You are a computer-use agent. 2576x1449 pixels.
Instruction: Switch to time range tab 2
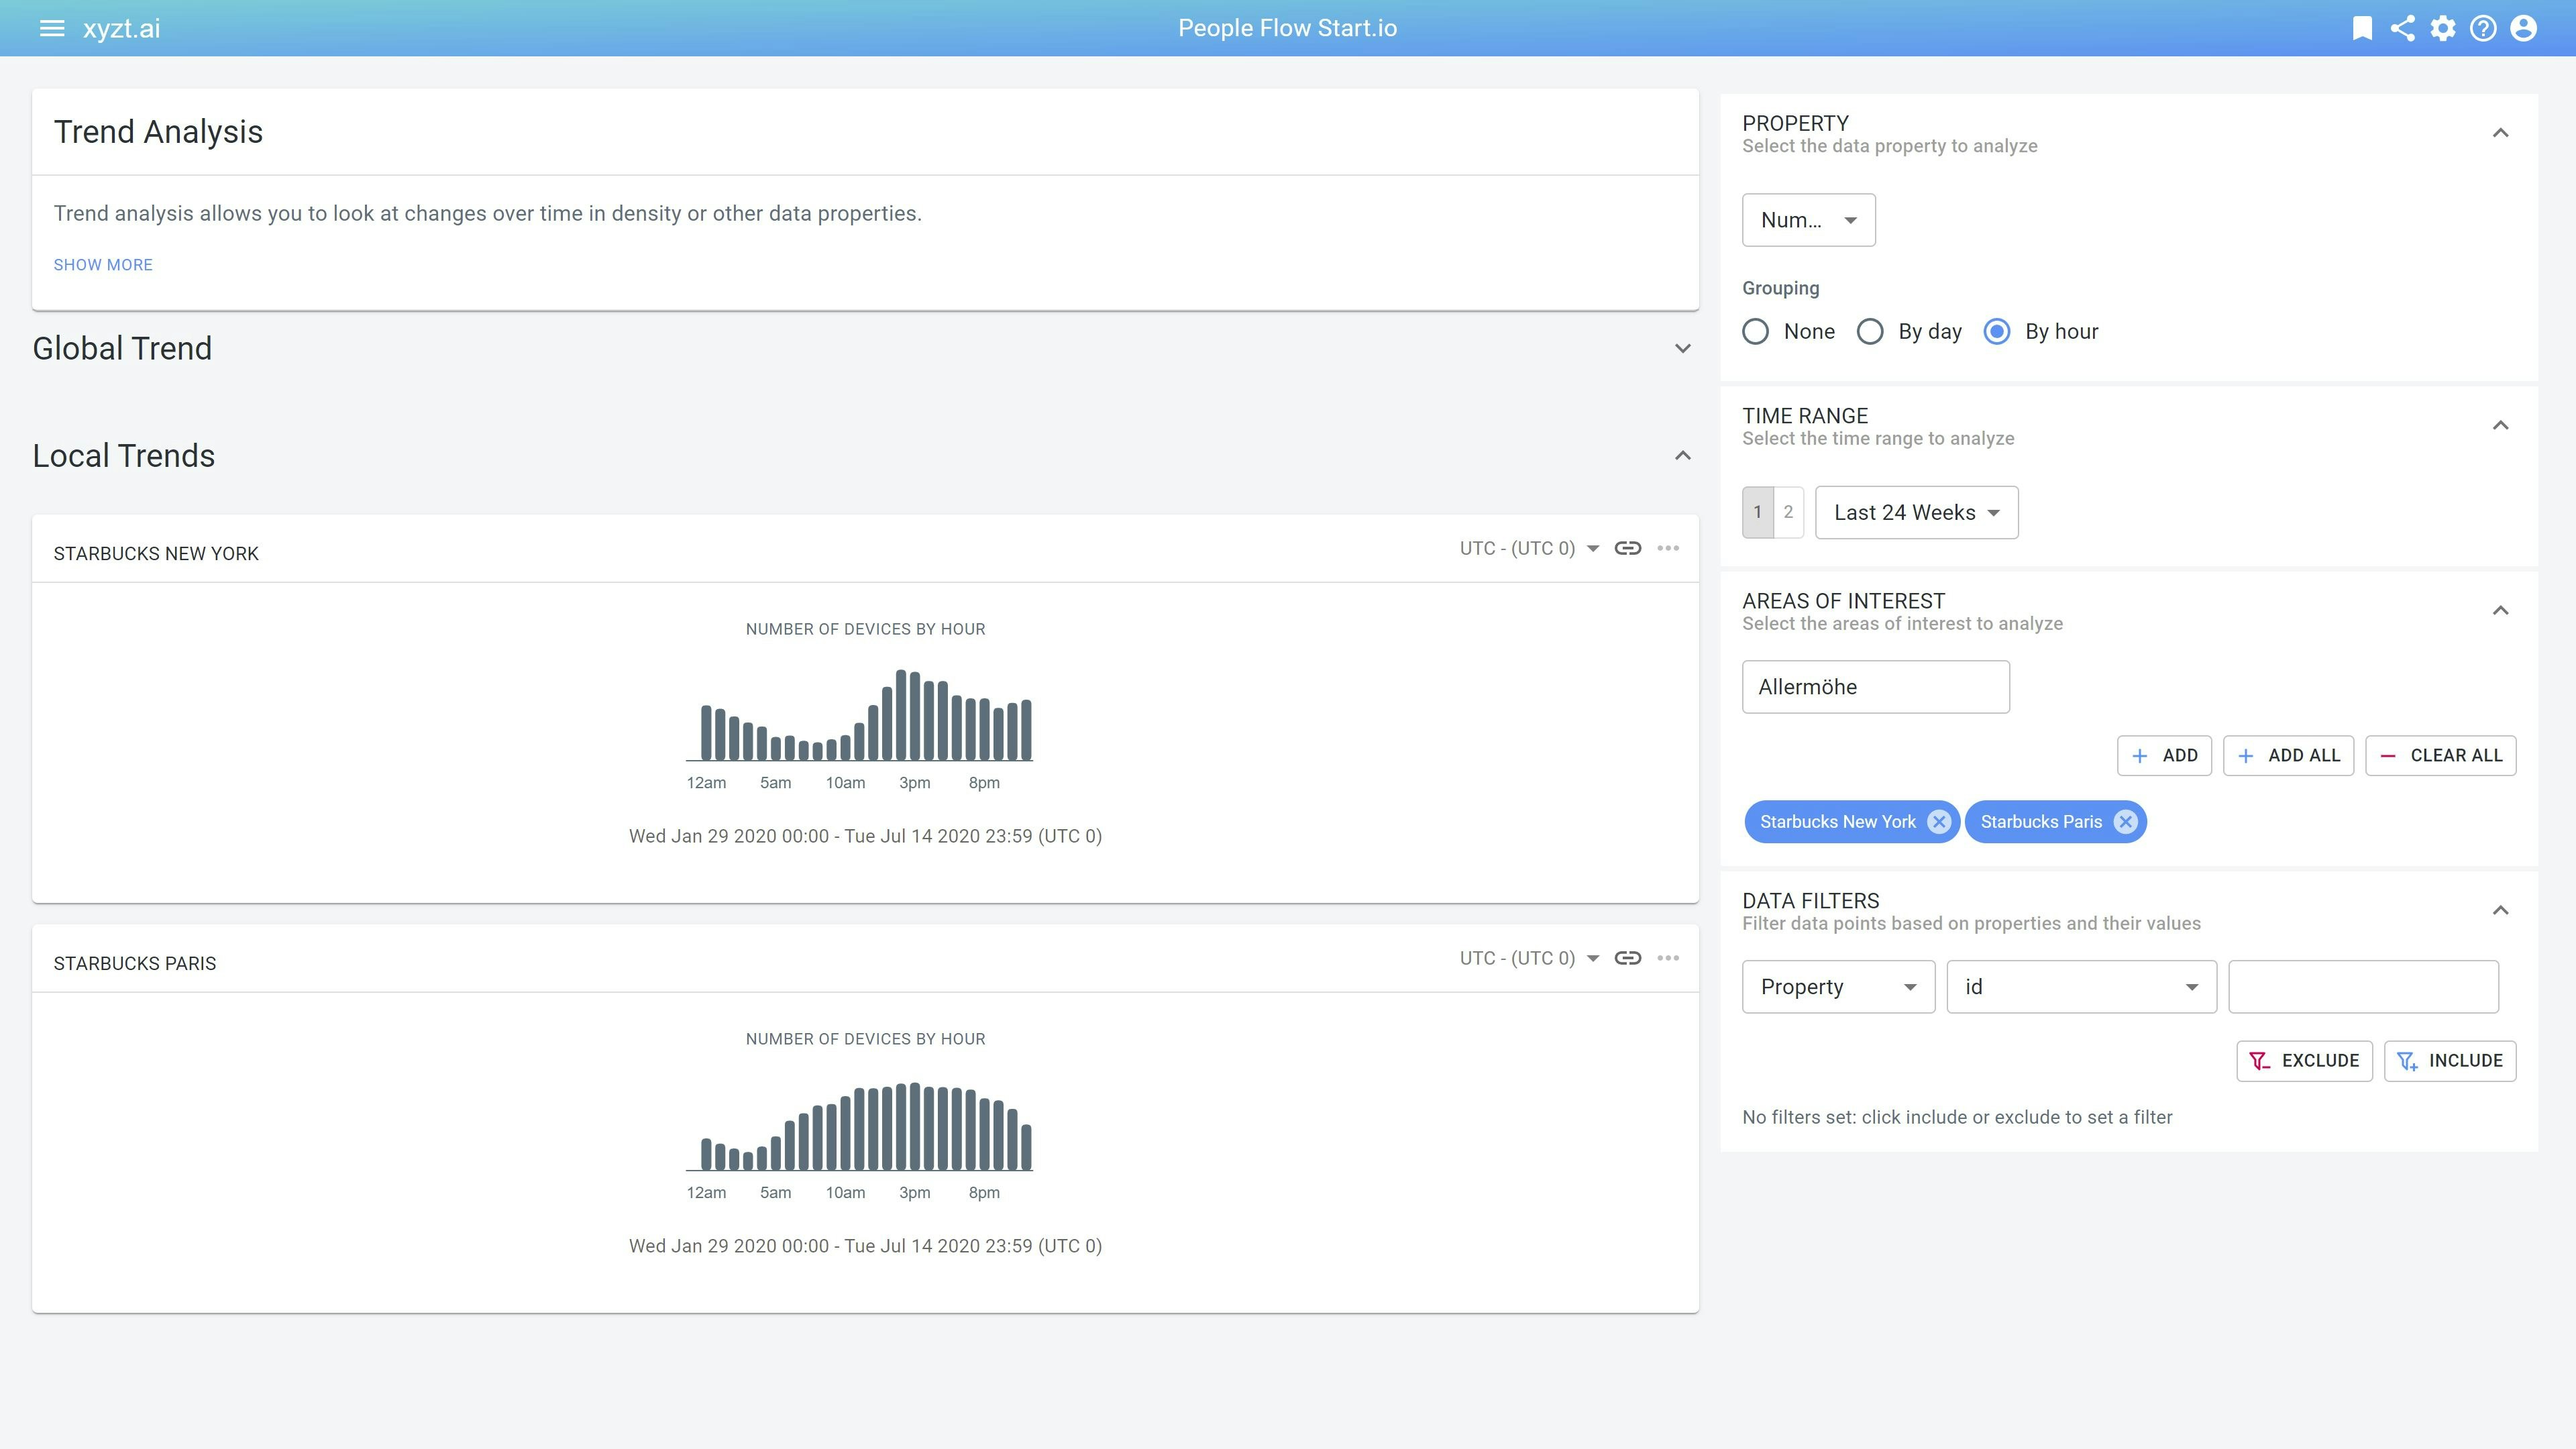click(x=1788, y=512)
